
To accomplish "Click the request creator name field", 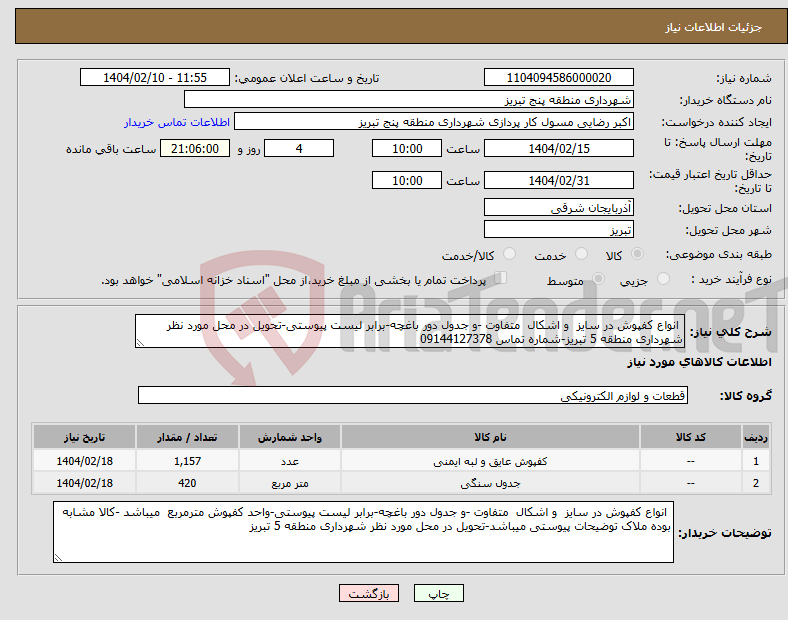I will point(434,122).
